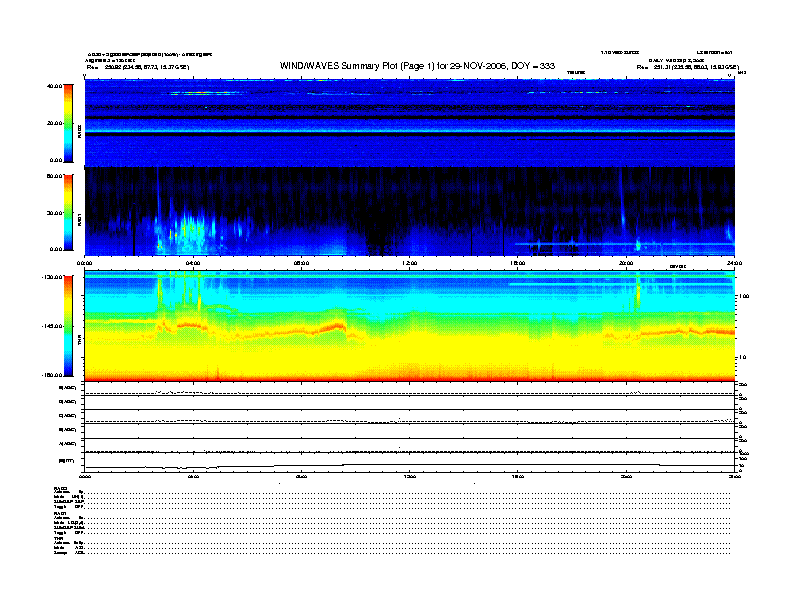
Task: Click the RAD2 color scale bar
Action: pos(68,123)
